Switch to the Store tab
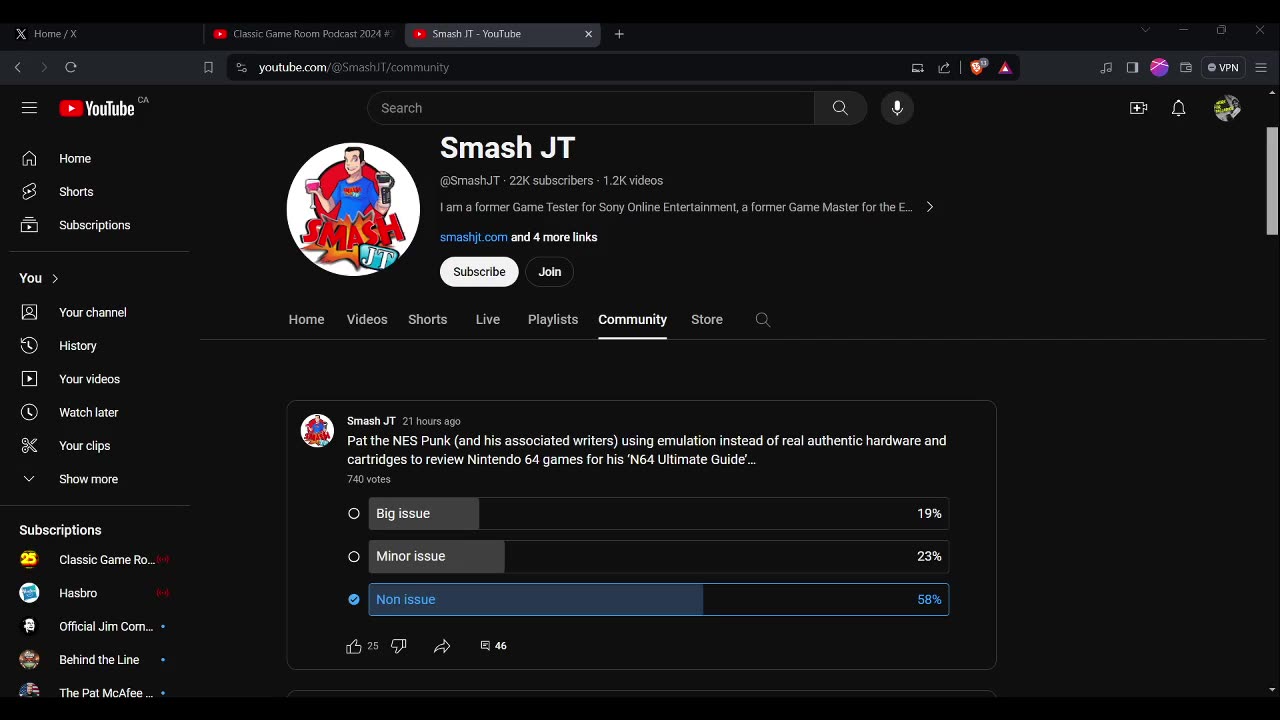Image resolution: width=1280 pixels, height=720 pixels. pyautogui.click(x=707, y=320)
